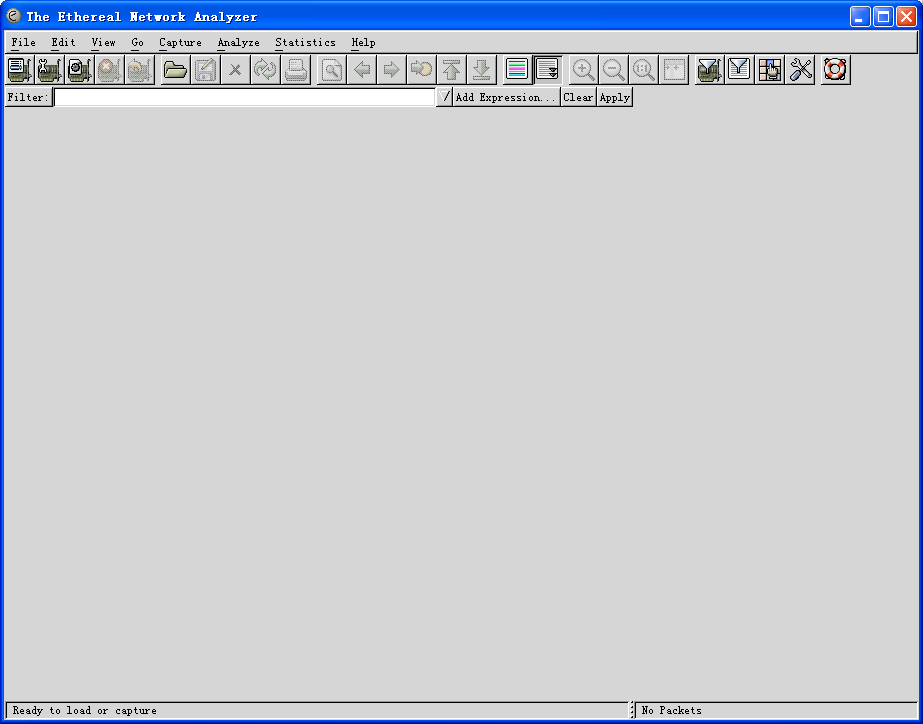
Task: Toggle colorize packet list
Action: pyautogui.click(x=517, y=70)
